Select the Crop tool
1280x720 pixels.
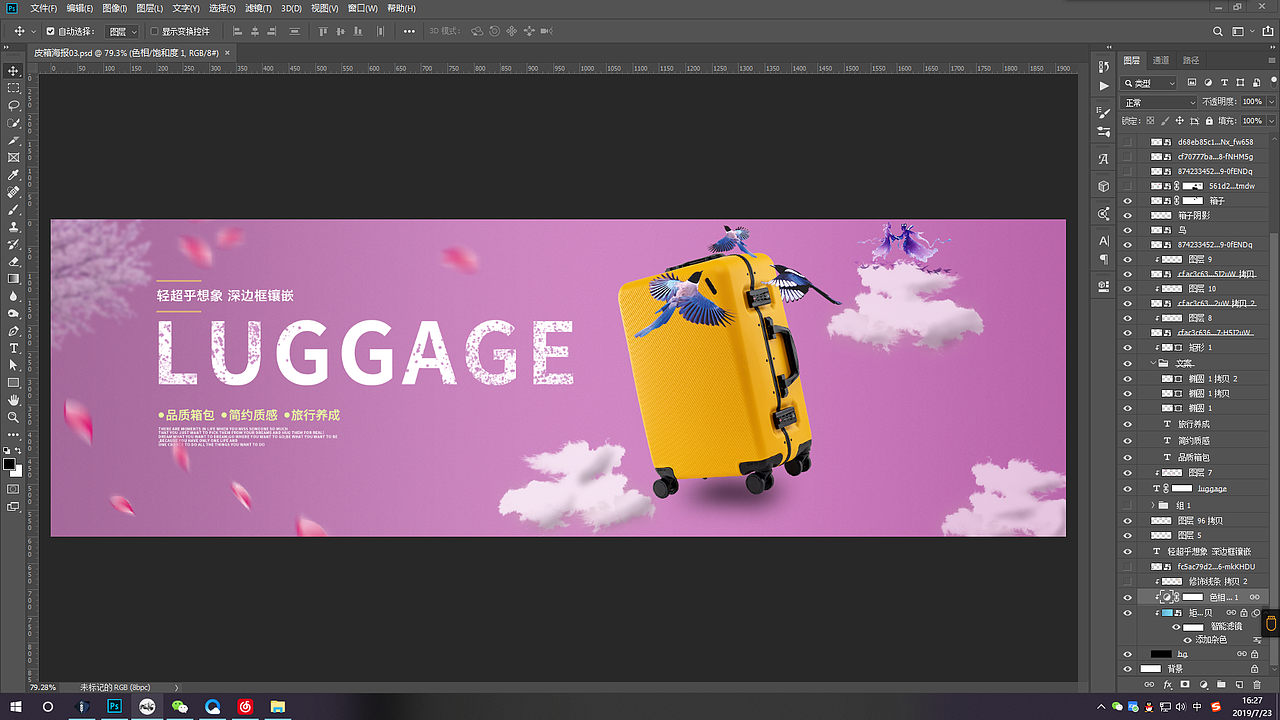14,140
